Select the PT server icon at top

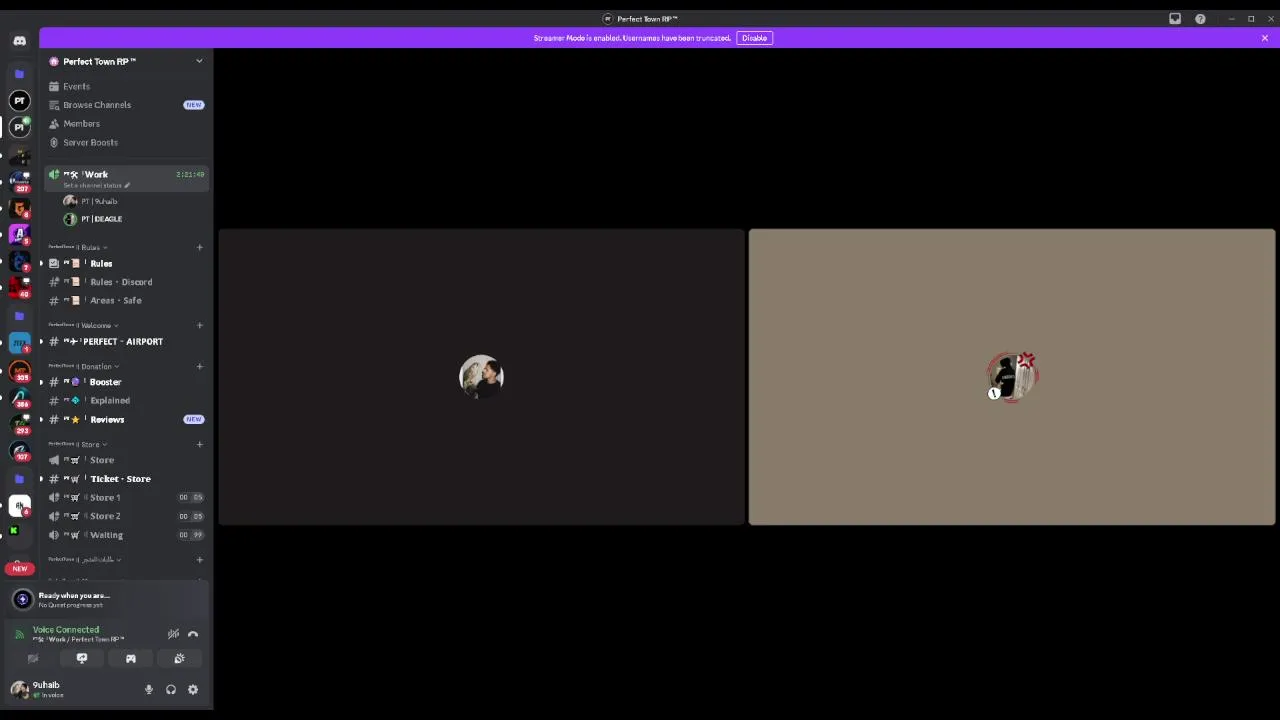[19, 100]
